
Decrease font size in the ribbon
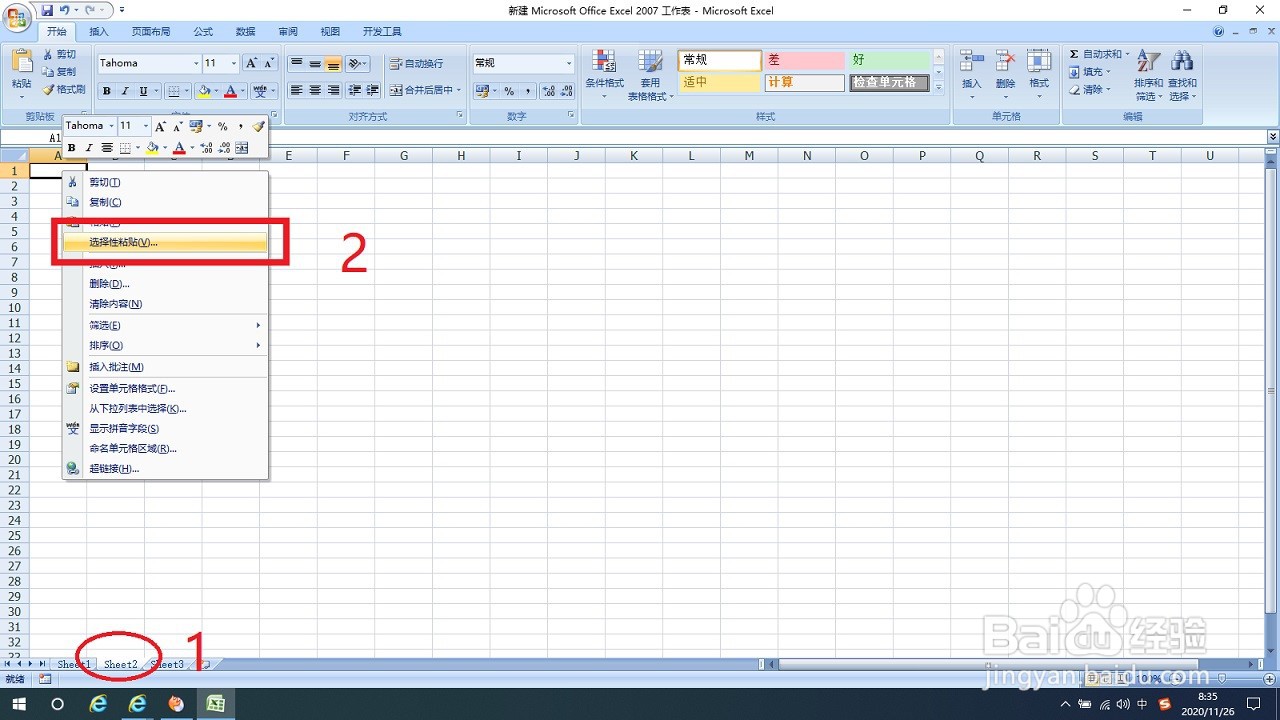coord(270,63)
